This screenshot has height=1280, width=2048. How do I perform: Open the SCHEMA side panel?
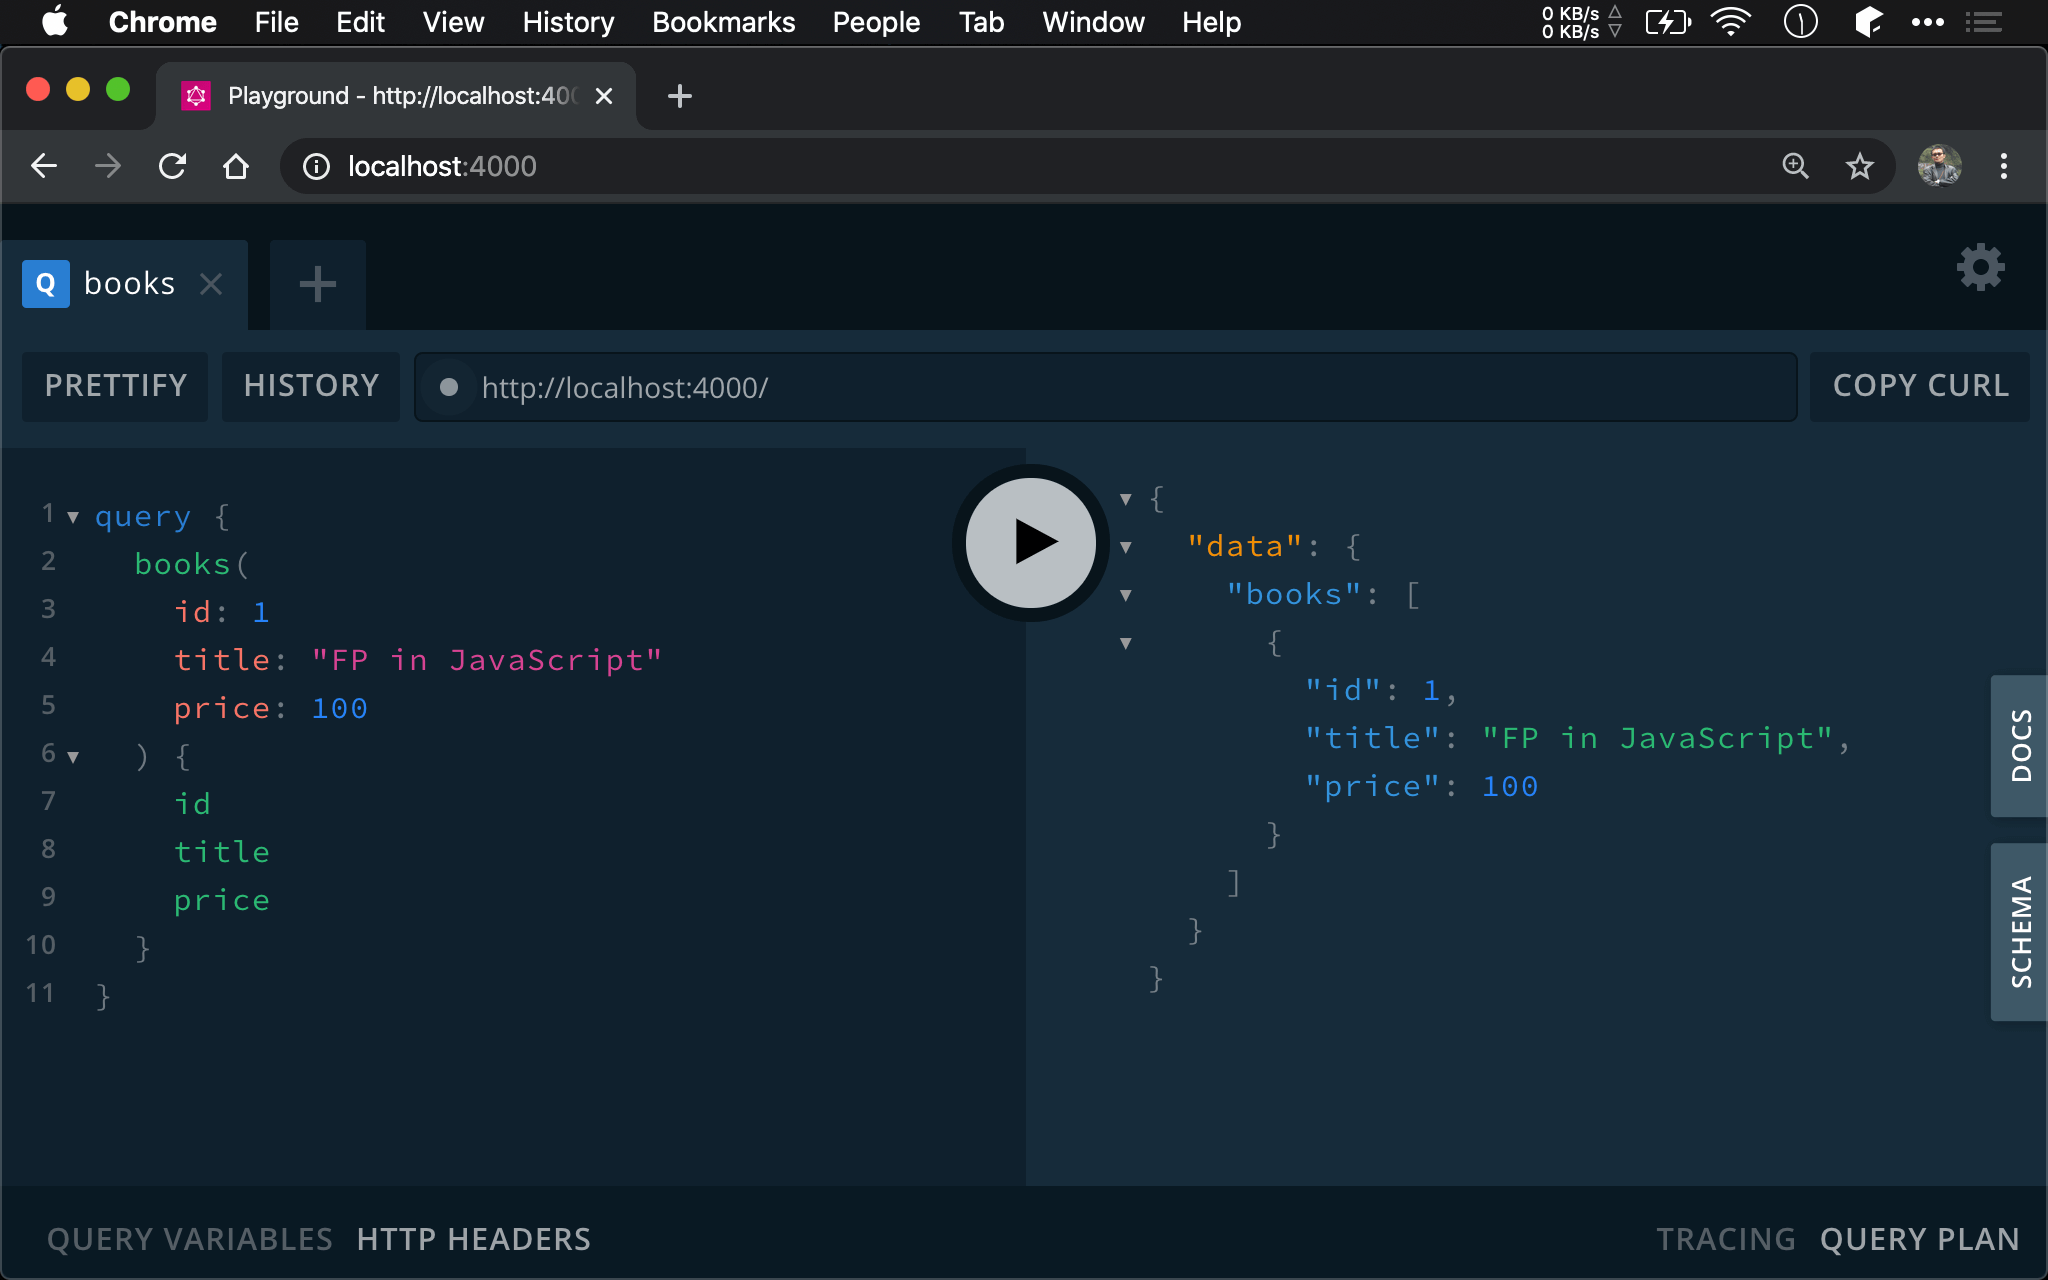click(2020, 932)
